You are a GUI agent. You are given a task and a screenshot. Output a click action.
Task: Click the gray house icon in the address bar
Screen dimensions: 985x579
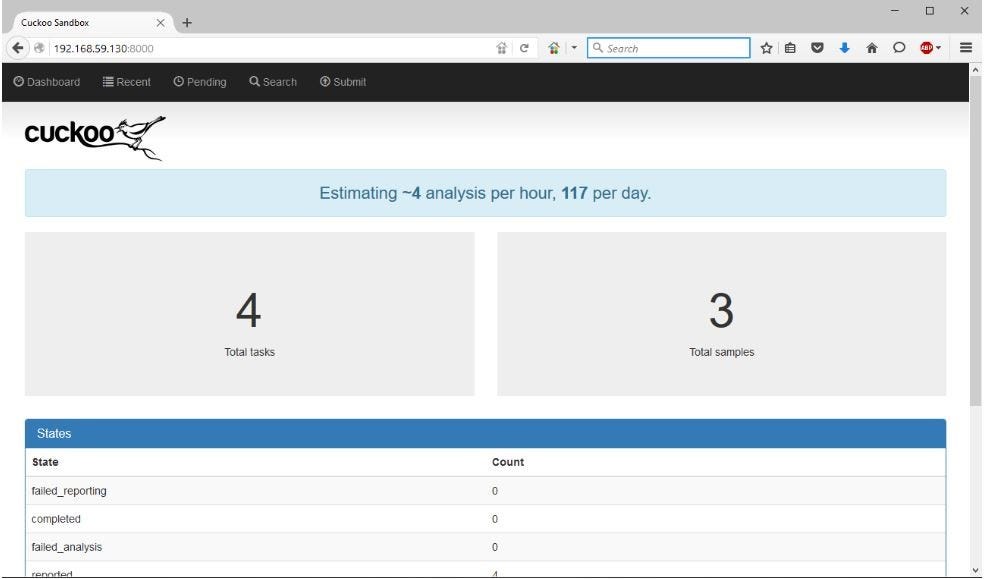pos(501,48)
